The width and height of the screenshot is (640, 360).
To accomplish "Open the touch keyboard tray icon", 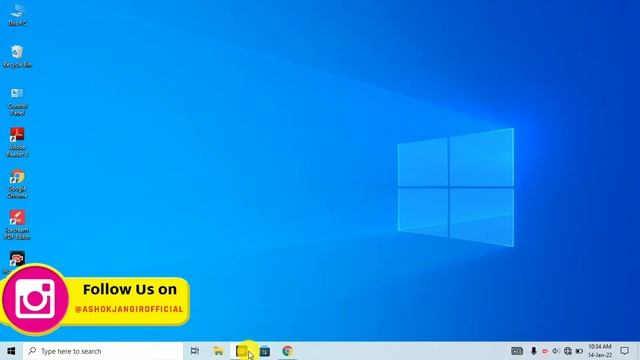I will (x=517, y=351).
